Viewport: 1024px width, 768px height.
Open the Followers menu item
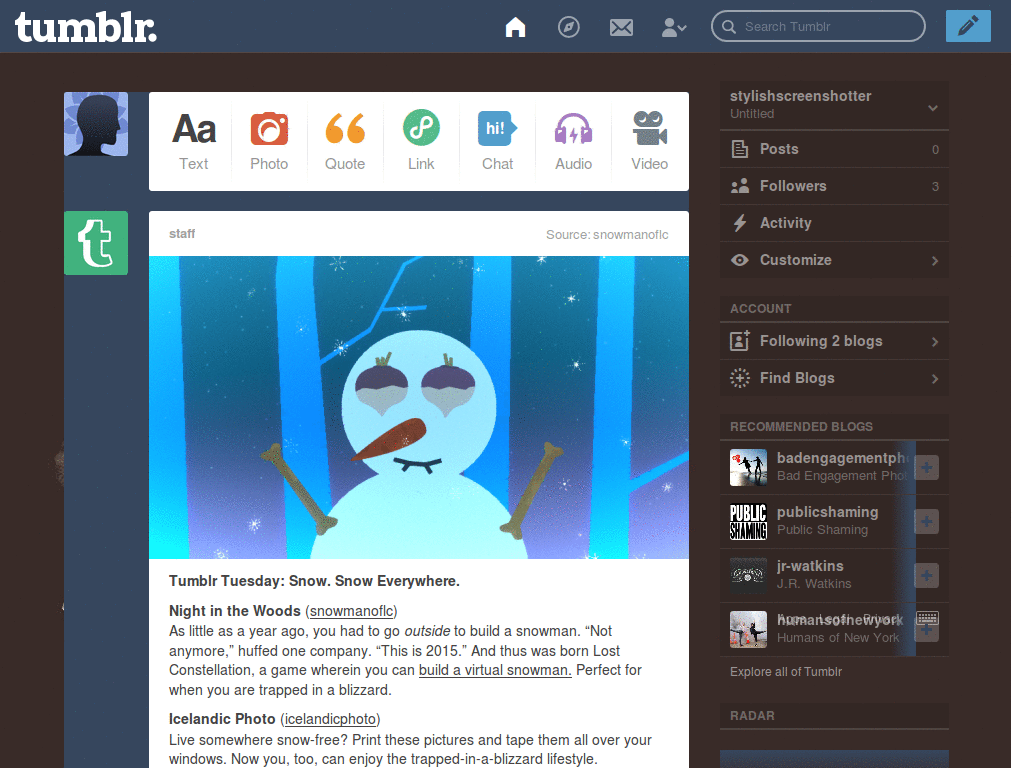click(834, 186)
